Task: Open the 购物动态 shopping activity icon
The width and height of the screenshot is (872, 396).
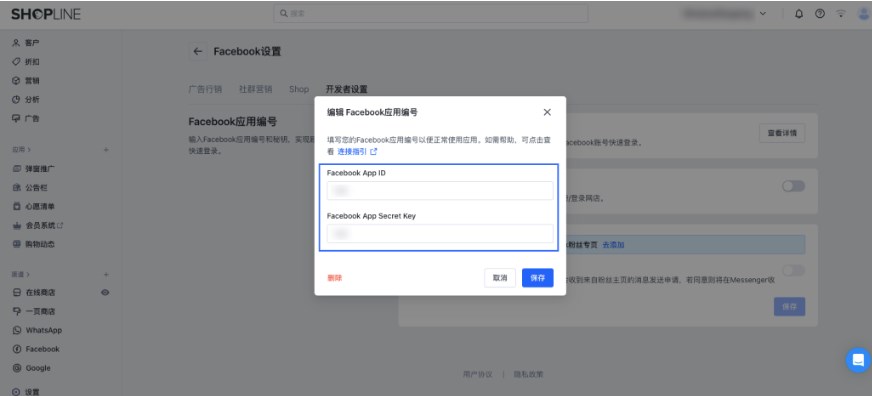Action: [16, 244]
